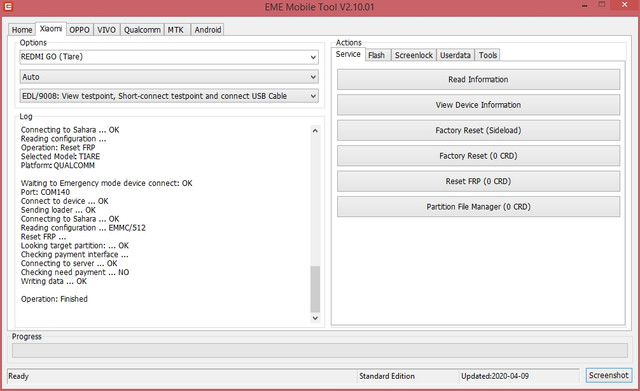Image resolution: width=640 pixels, height=391 pixels.
Task: Switch to the Qualcomm tab
Action: click(x=142, y=30)
